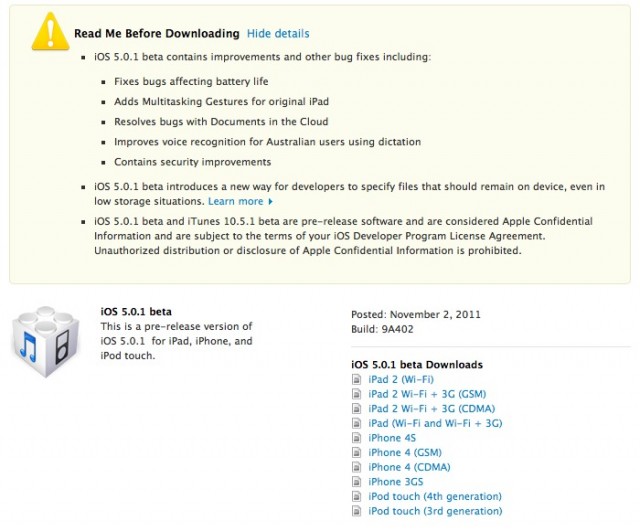
Task: Click the document icon next to iPhone 4 (GSM)
Action: (358, 453)
